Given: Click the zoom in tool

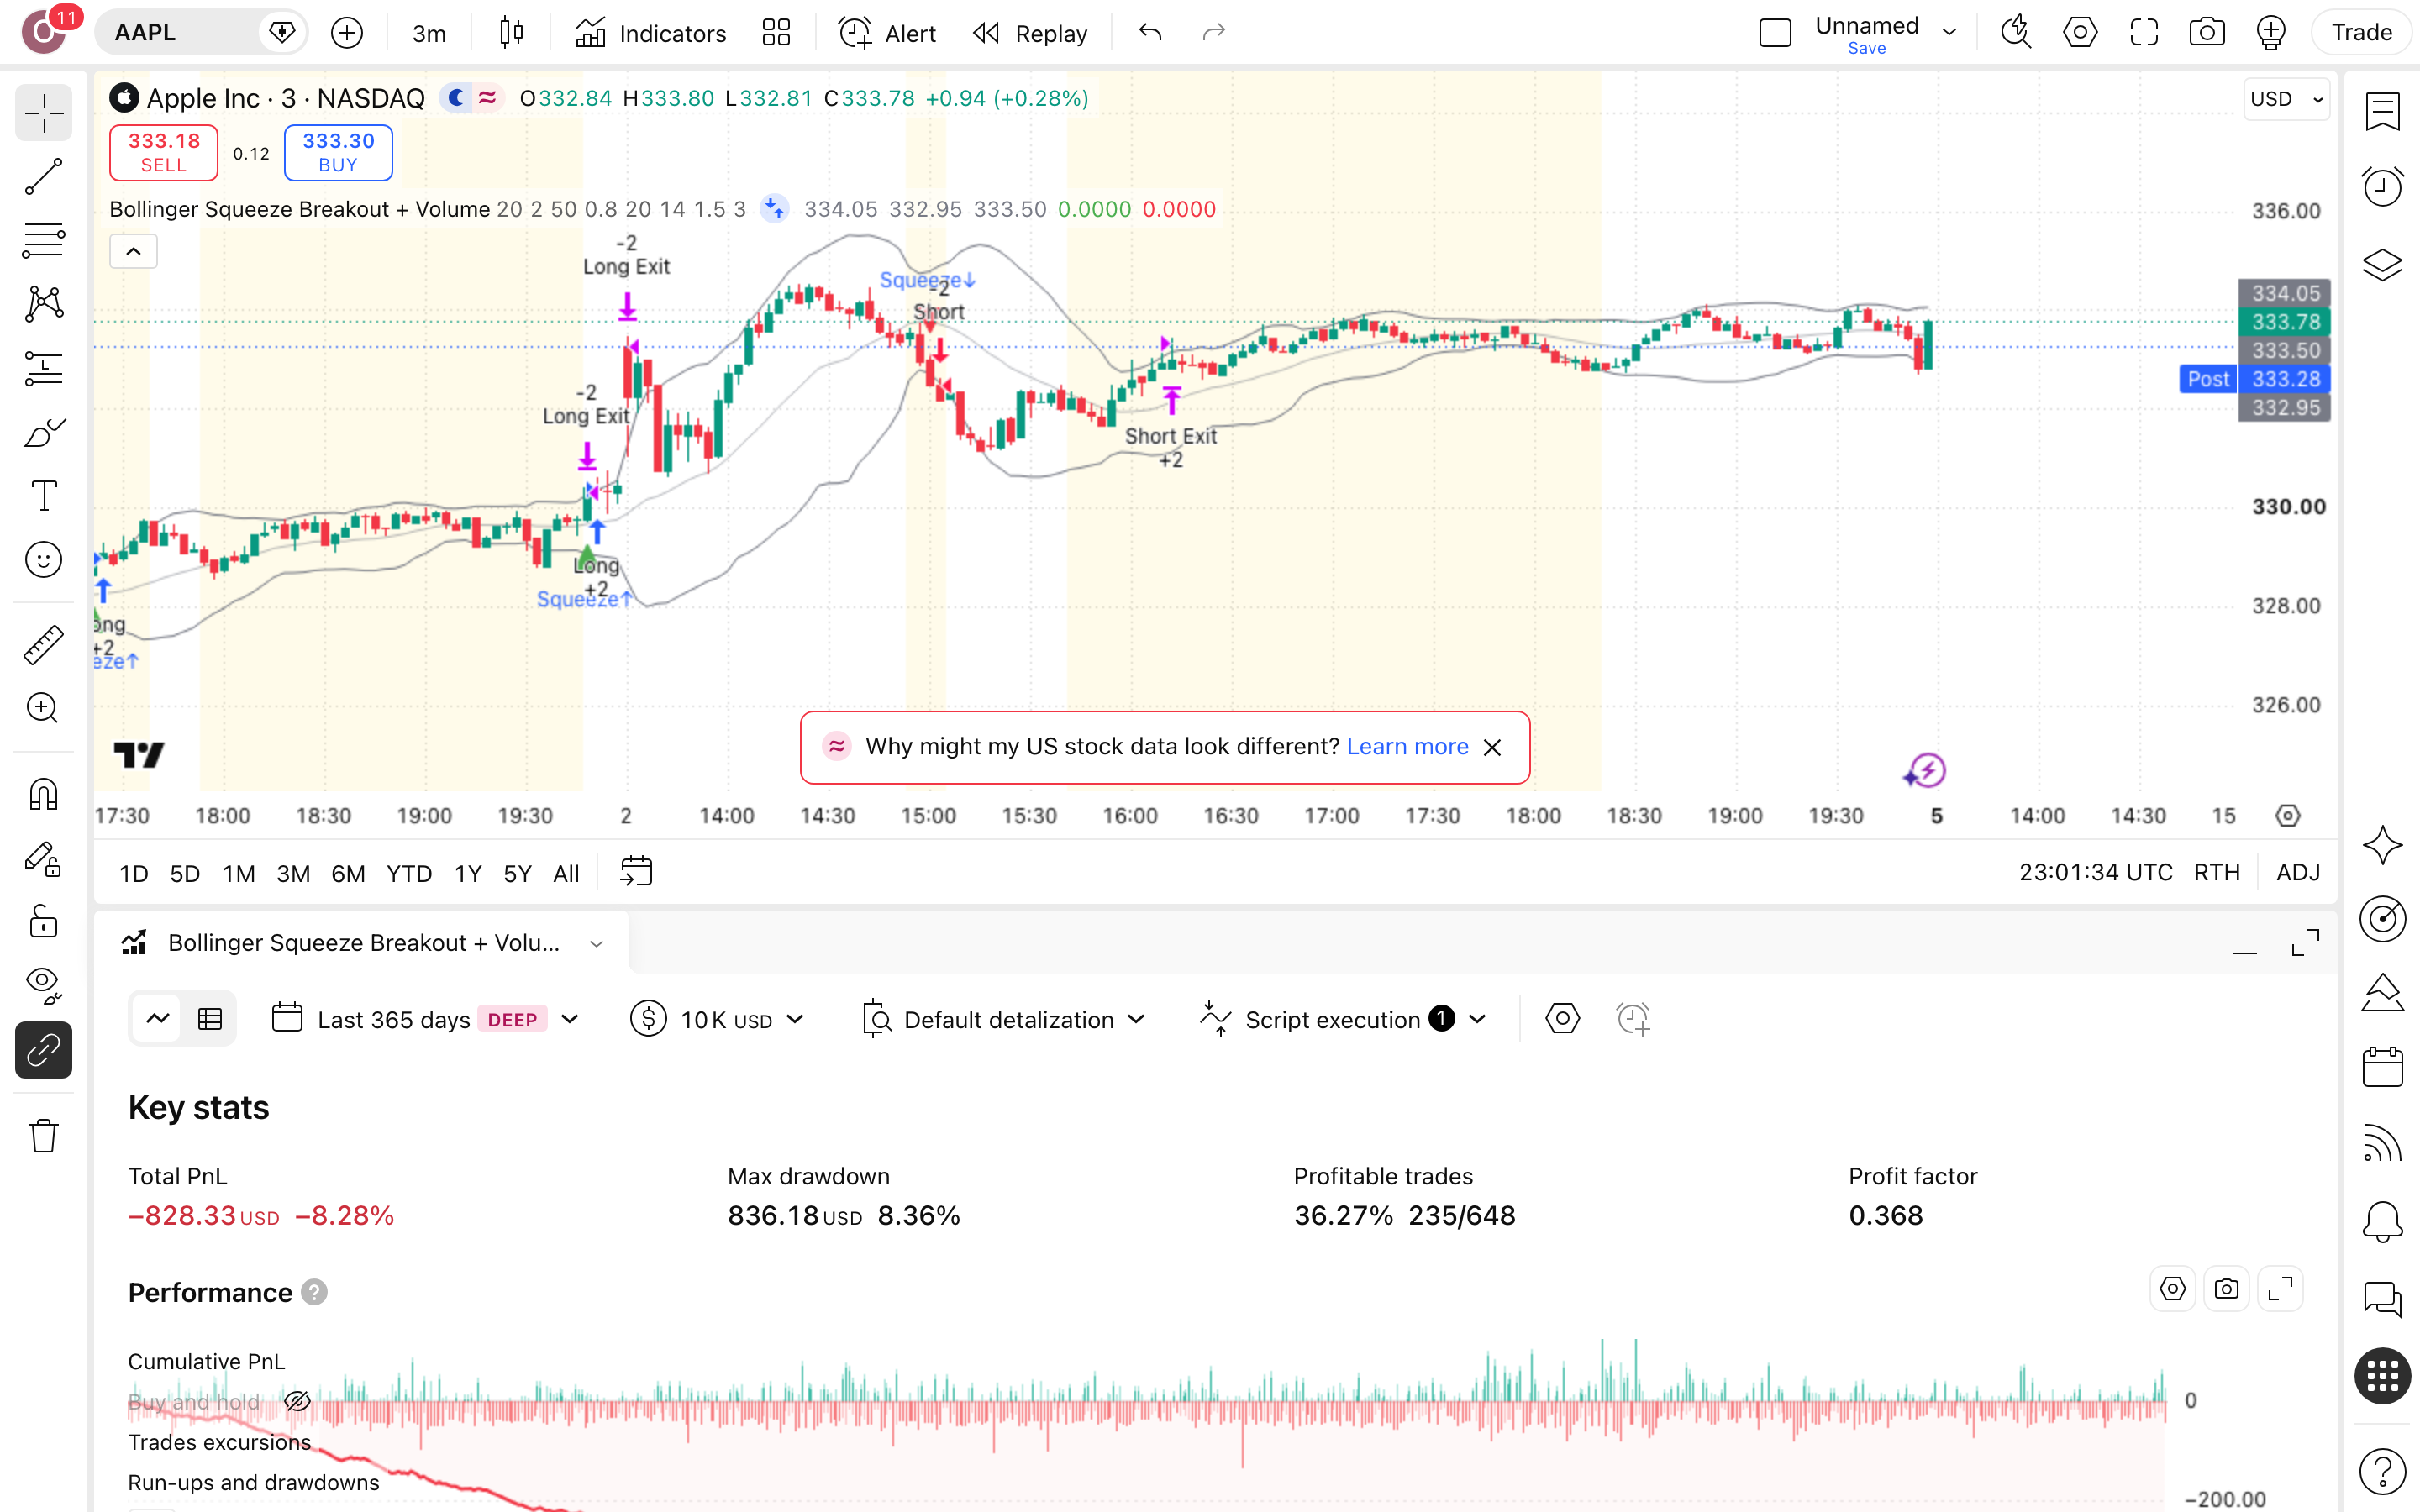Looking at the screenshot, I should click(44, 708).
